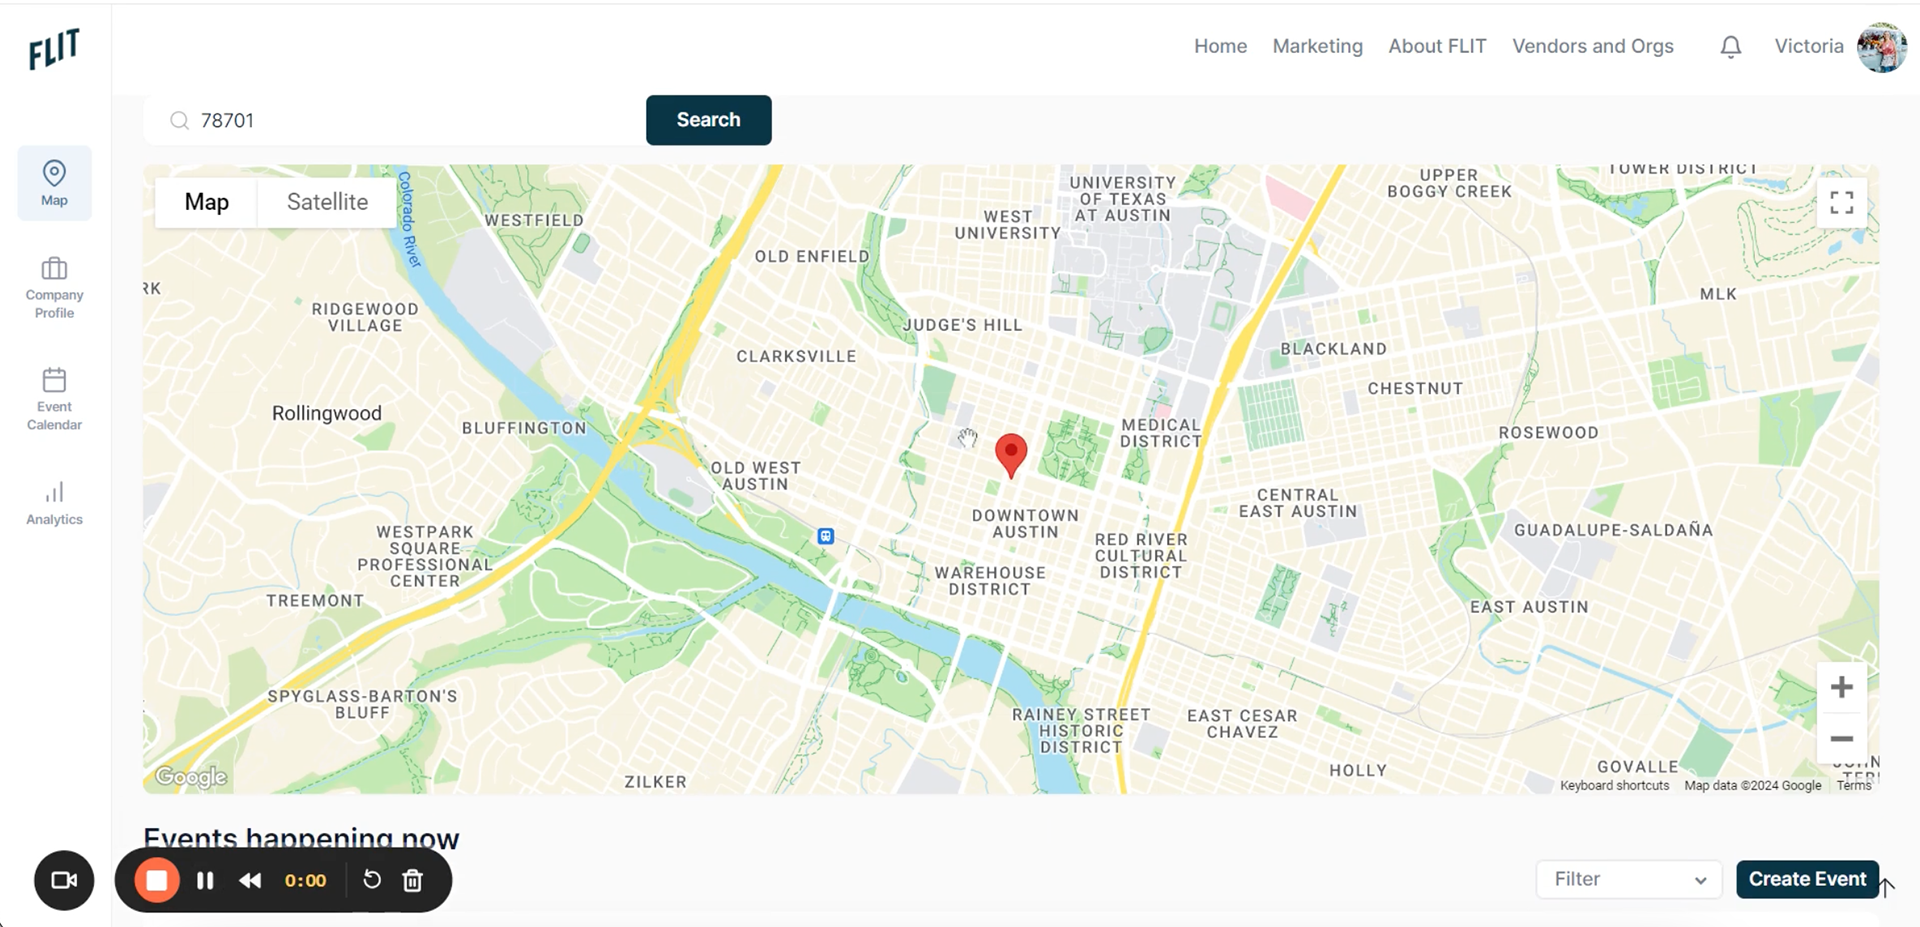This screenshot has width=1920, height=927.
Task: Open About FLIT page
Action: (1437, 46)
